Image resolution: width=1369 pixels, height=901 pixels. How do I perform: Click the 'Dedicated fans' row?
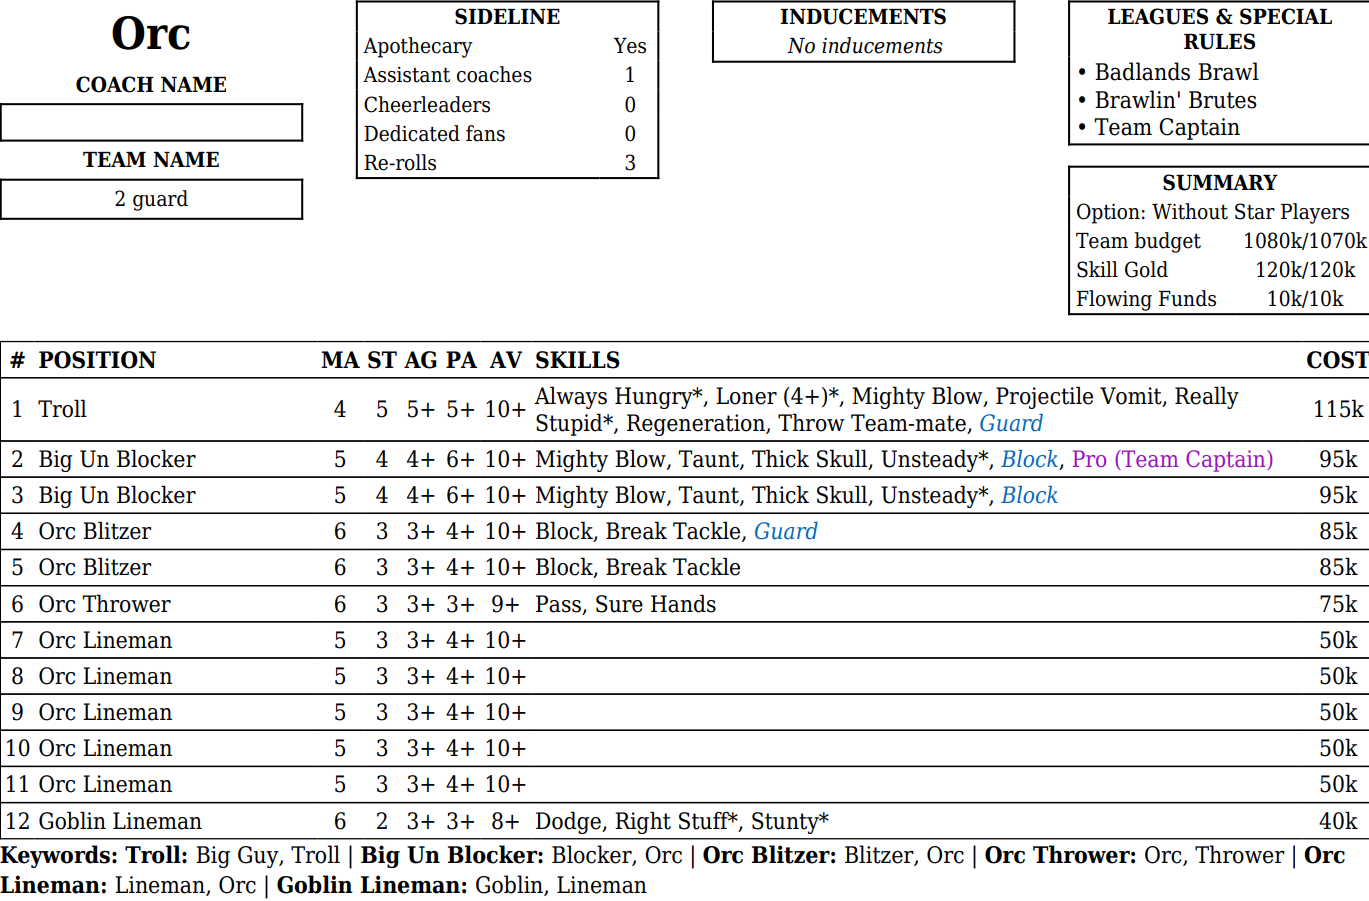coord(506,134)
